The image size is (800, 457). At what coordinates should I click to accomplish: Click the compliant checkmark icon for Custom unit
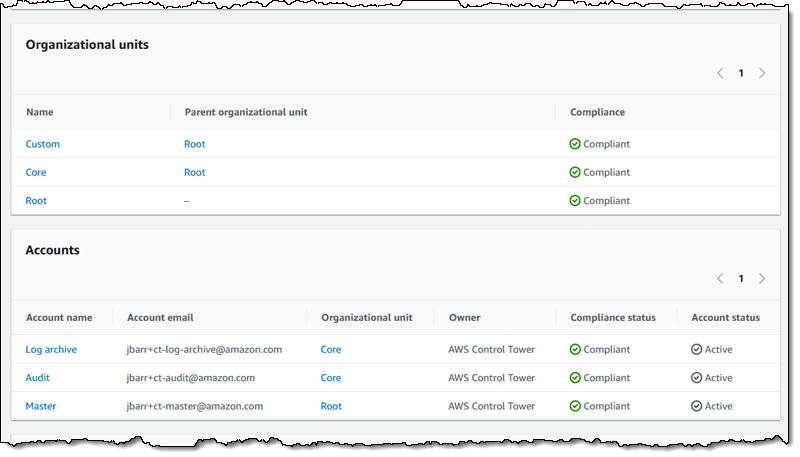pyautogui.click(x=575, y=144)
